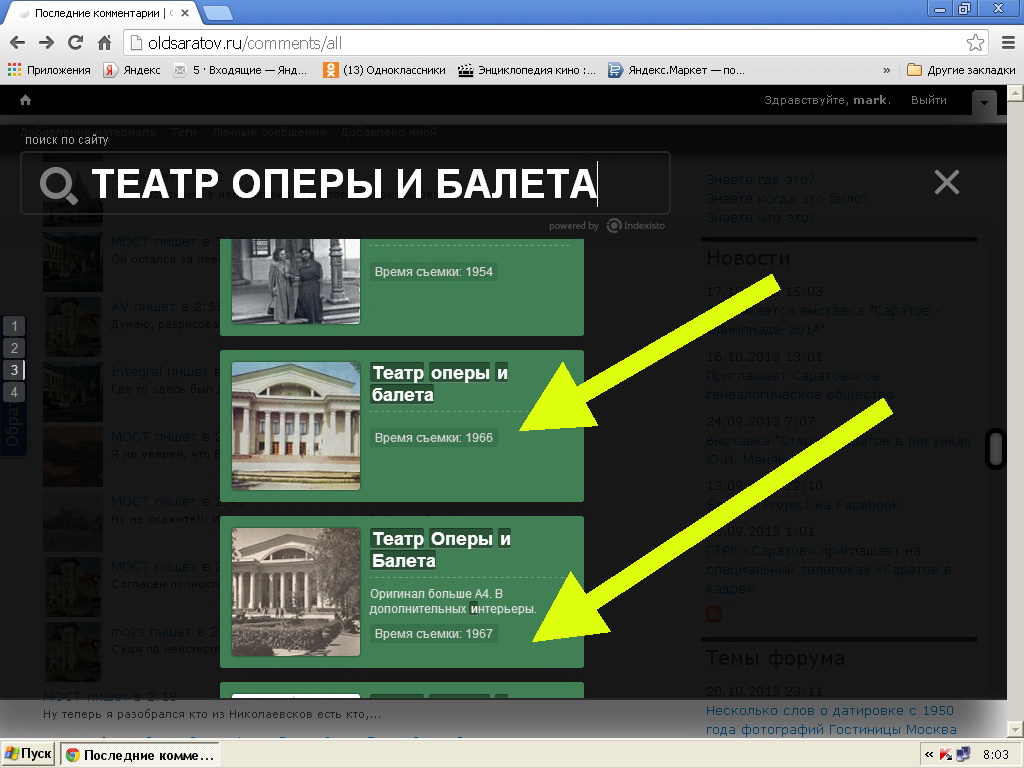The width and height of the screenshot is (1024, 768).
Task: Show hidden system tray icons
Action: tap(929, 754)
